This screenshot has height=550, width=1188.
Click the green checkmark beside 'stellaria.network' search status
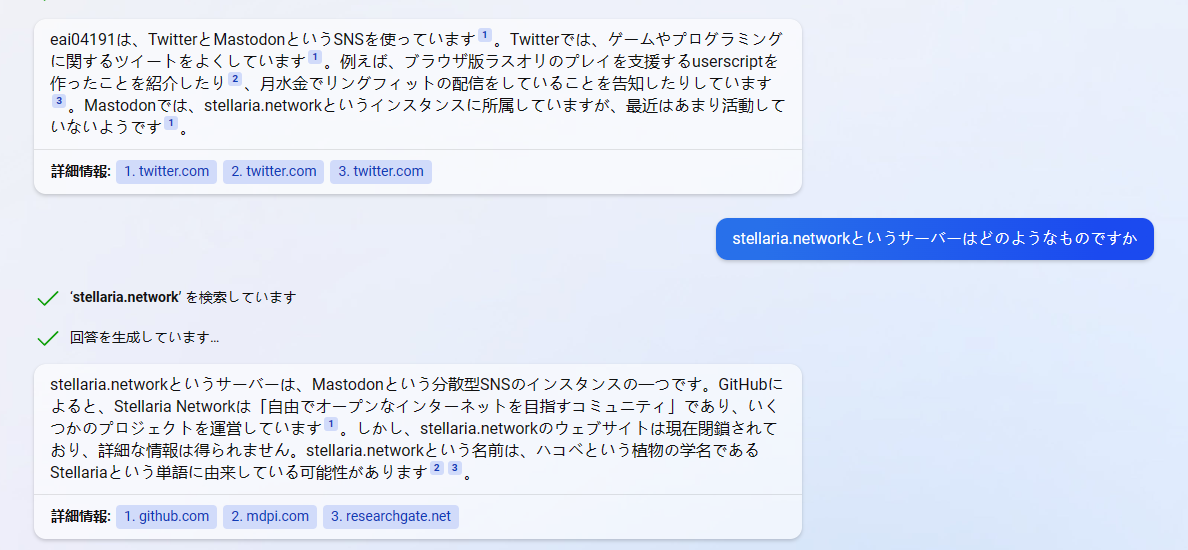point(48,298)
